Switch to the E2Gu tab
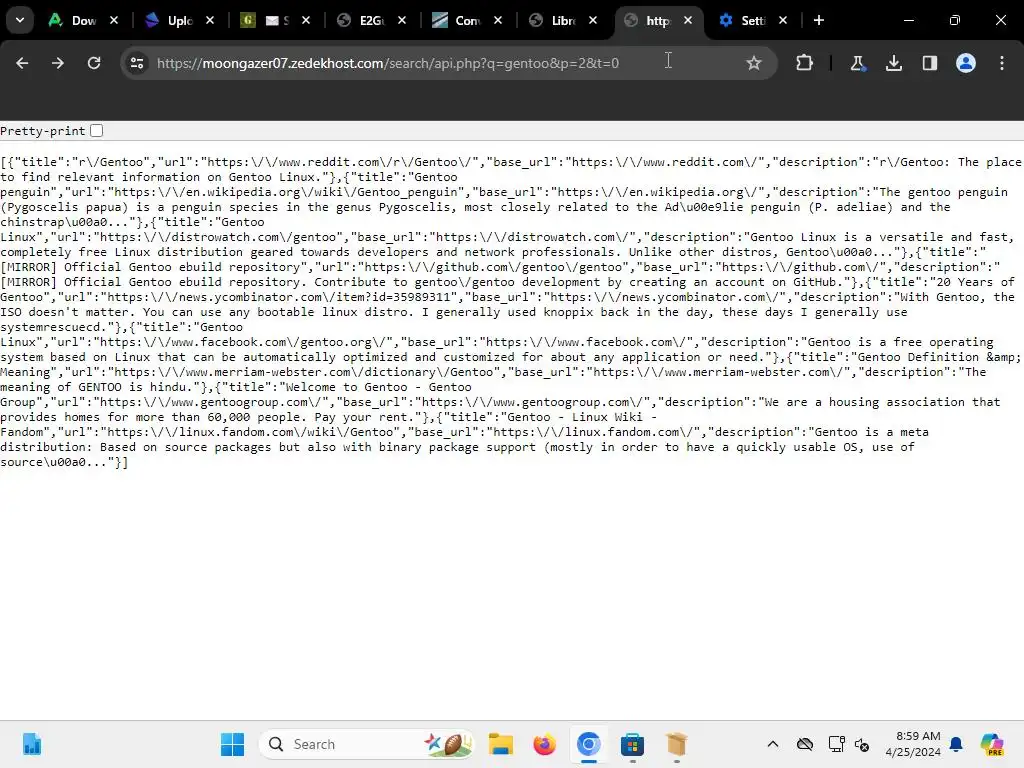Image resolution: width=1024 pixels, height=768 pixels. click(x=360, y=20)
